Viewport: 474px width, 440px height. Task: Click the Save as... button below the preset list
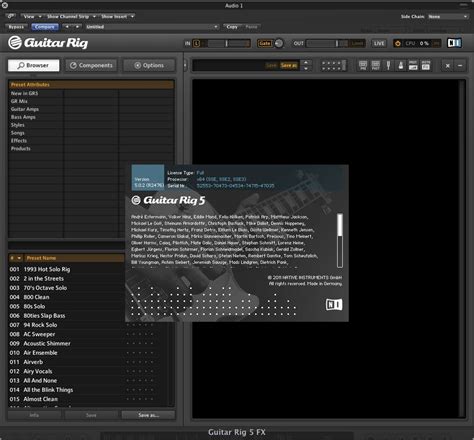pos(148,415)
